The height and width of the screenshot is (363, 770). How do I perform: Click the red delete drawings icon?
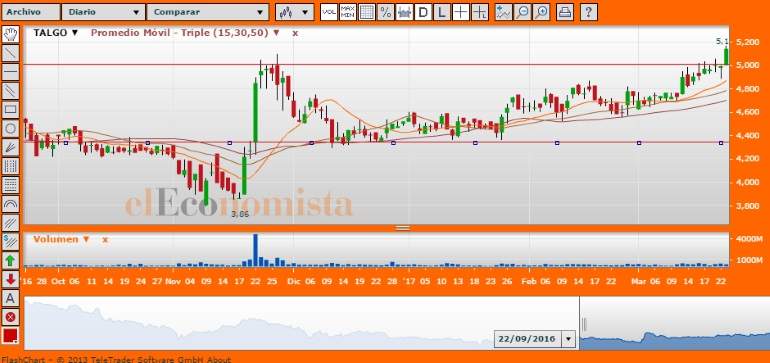pos(11,317)
